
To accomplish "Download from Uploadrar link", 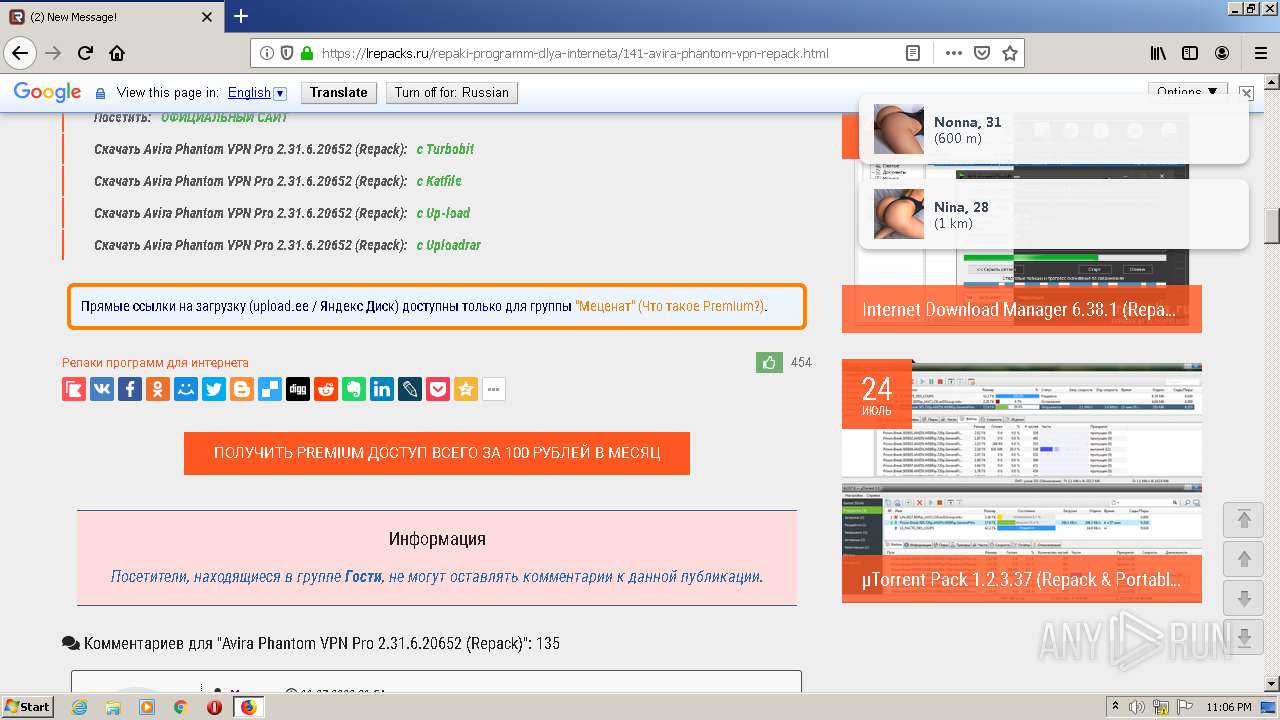I will click(x=449, y=245).
